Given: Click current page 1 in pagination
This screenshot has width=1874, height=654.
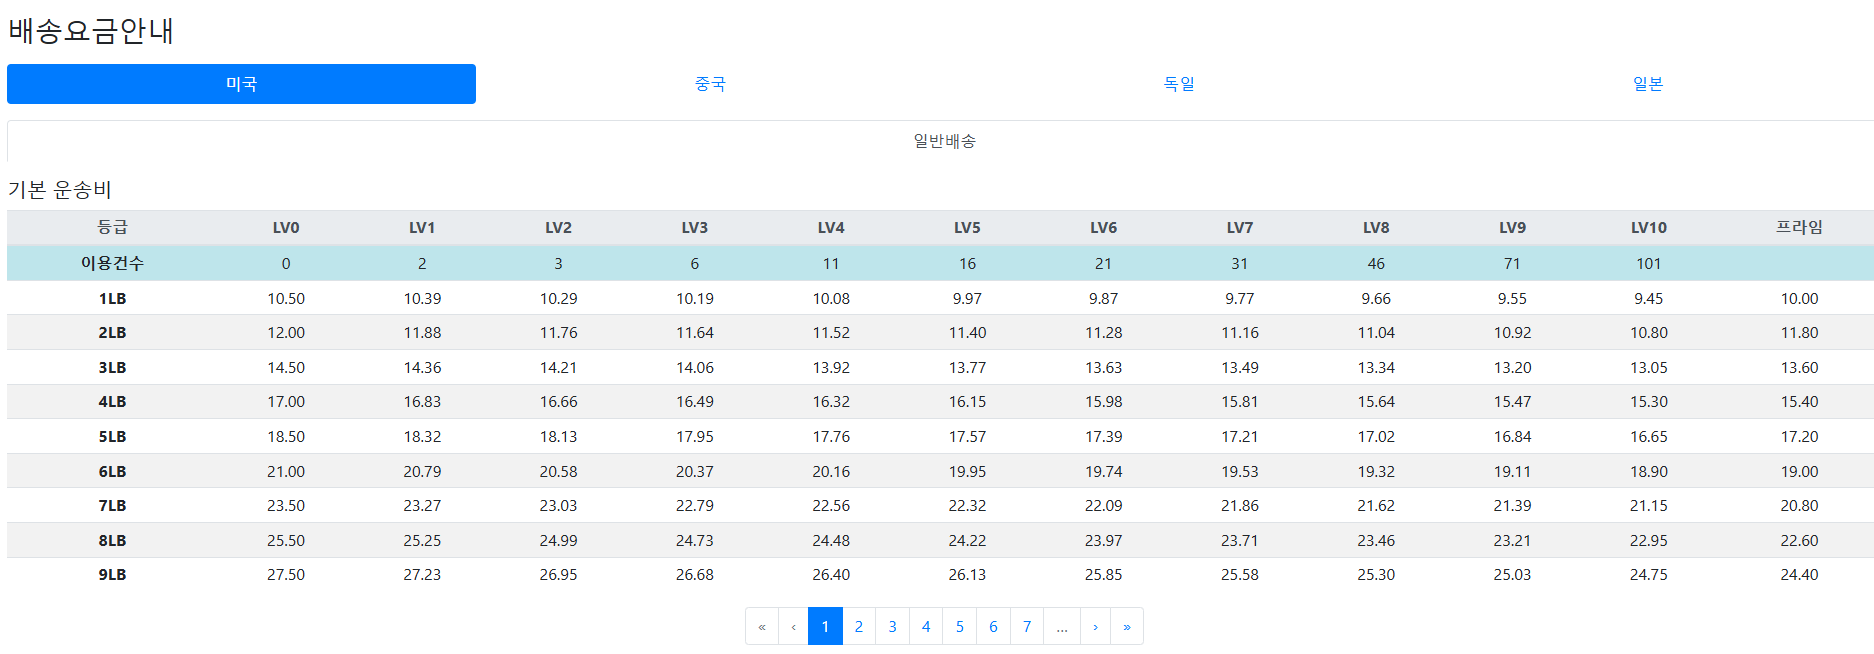Looking at the screenshot, I should tap(825, 626).
